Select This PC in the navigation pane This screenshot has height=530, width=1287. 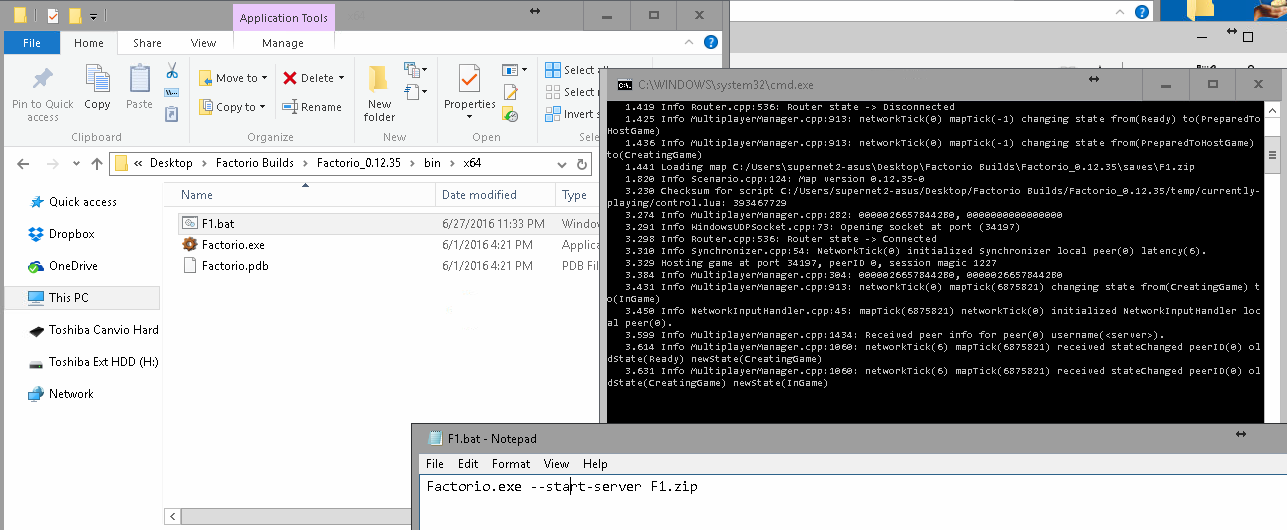click(x=68, y=297)
